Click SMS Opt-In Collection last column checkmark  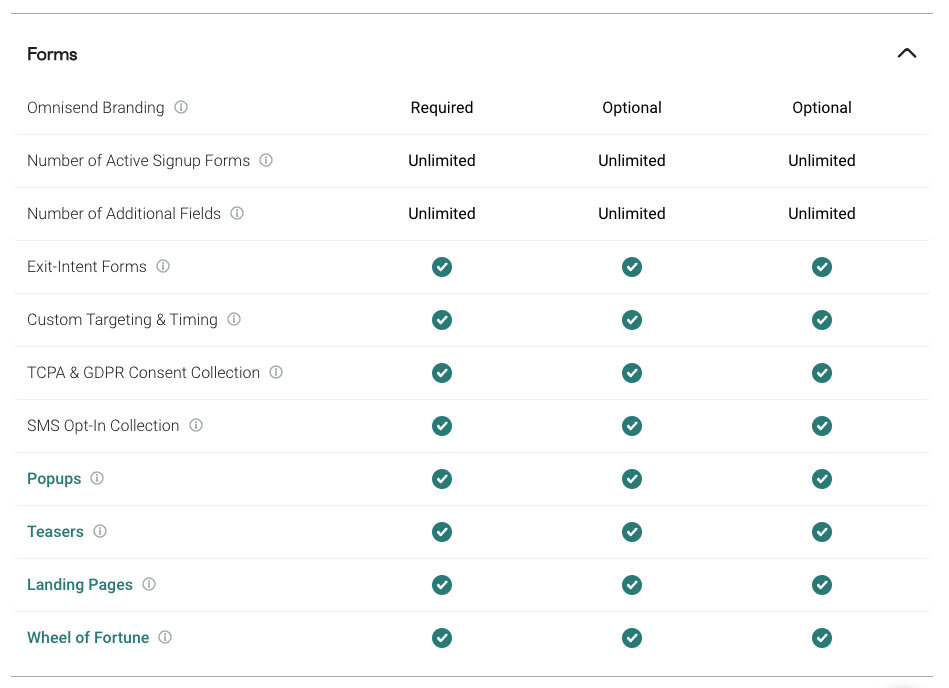point(822,426)
